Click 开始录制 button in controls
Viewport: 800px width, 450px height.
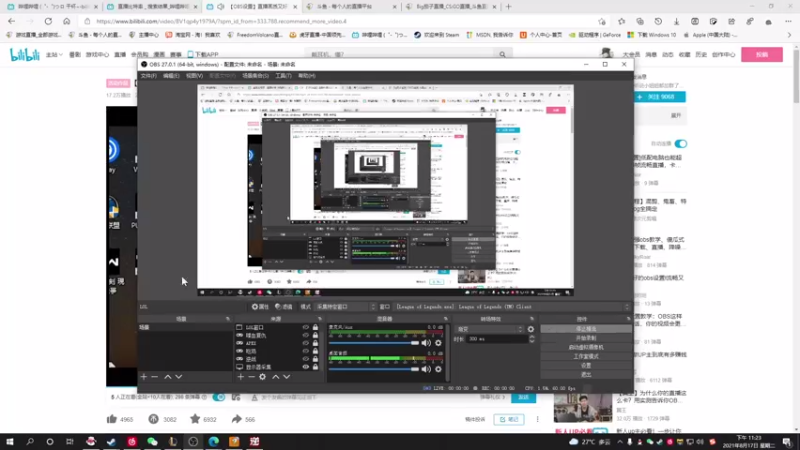(x=586, y=338)
